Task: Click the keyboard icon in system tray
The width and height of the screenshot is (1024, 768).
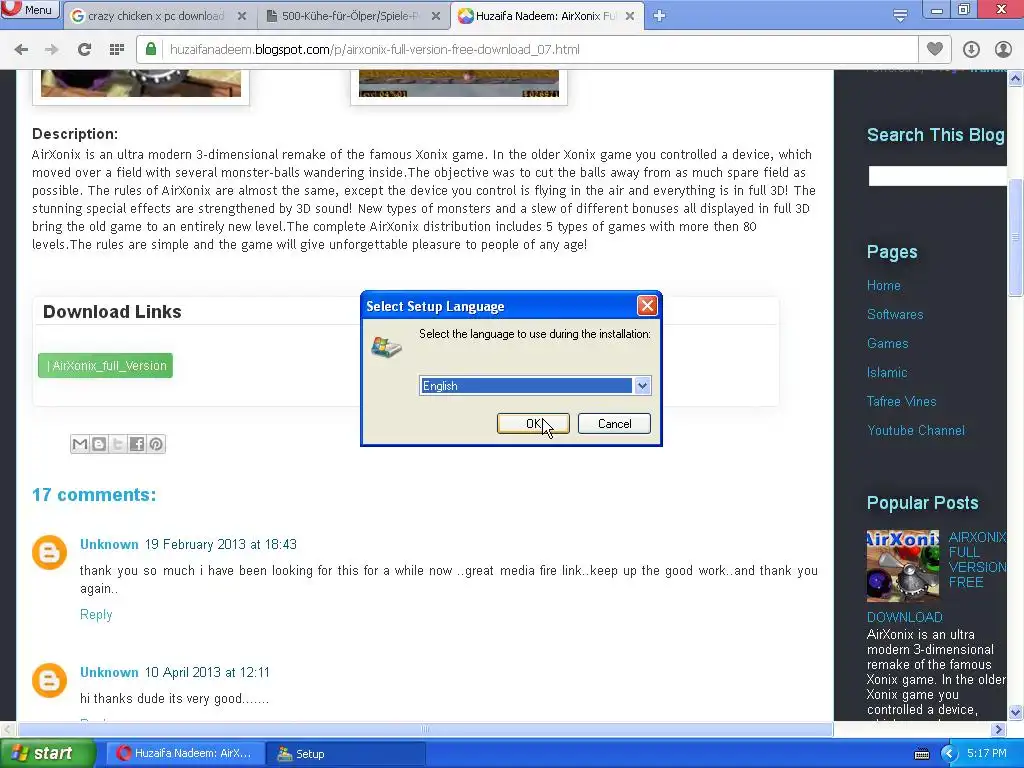Action: coord(922,754)
